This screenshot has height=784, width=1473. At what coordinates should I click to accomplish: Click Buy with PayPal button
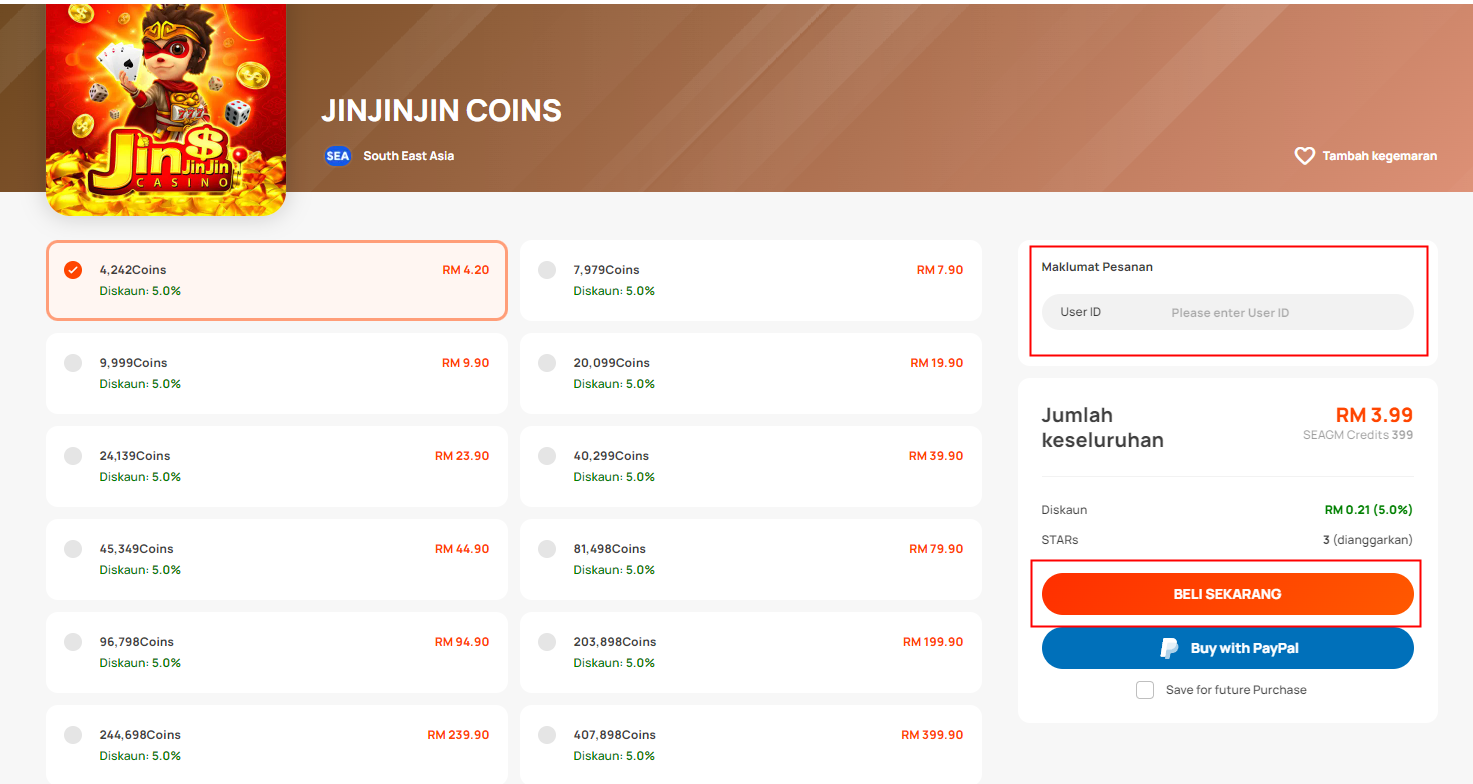point(1227,648)
